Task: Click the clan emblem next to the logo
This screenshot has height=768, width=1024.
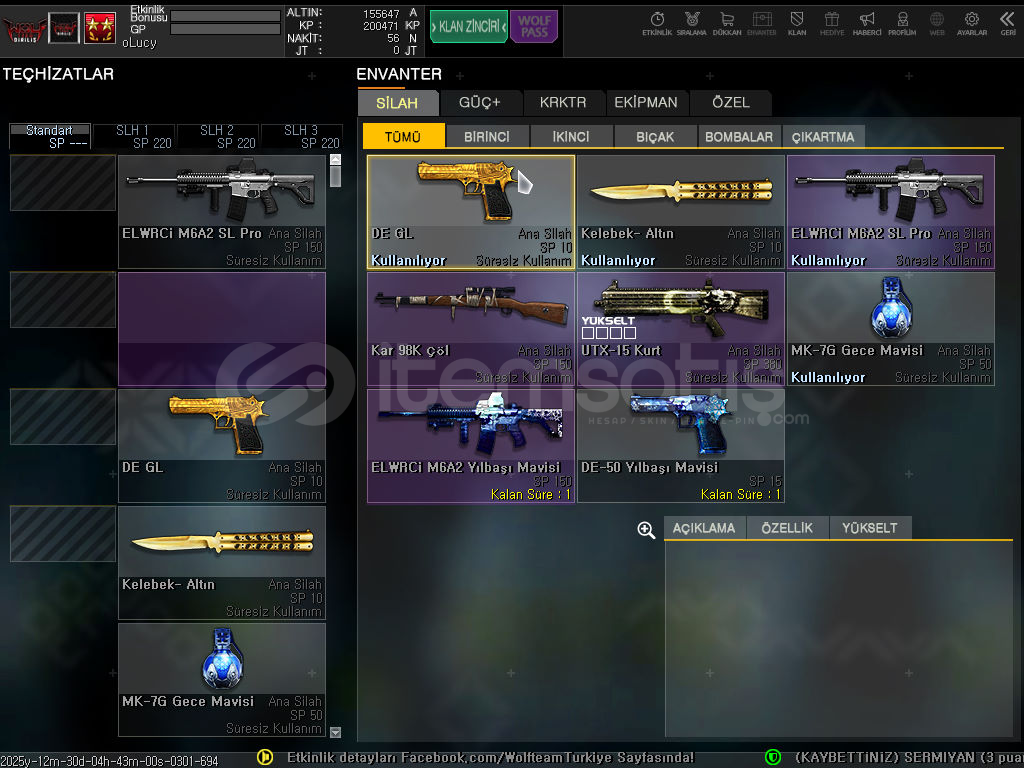Action: click(x=64, y=28)
